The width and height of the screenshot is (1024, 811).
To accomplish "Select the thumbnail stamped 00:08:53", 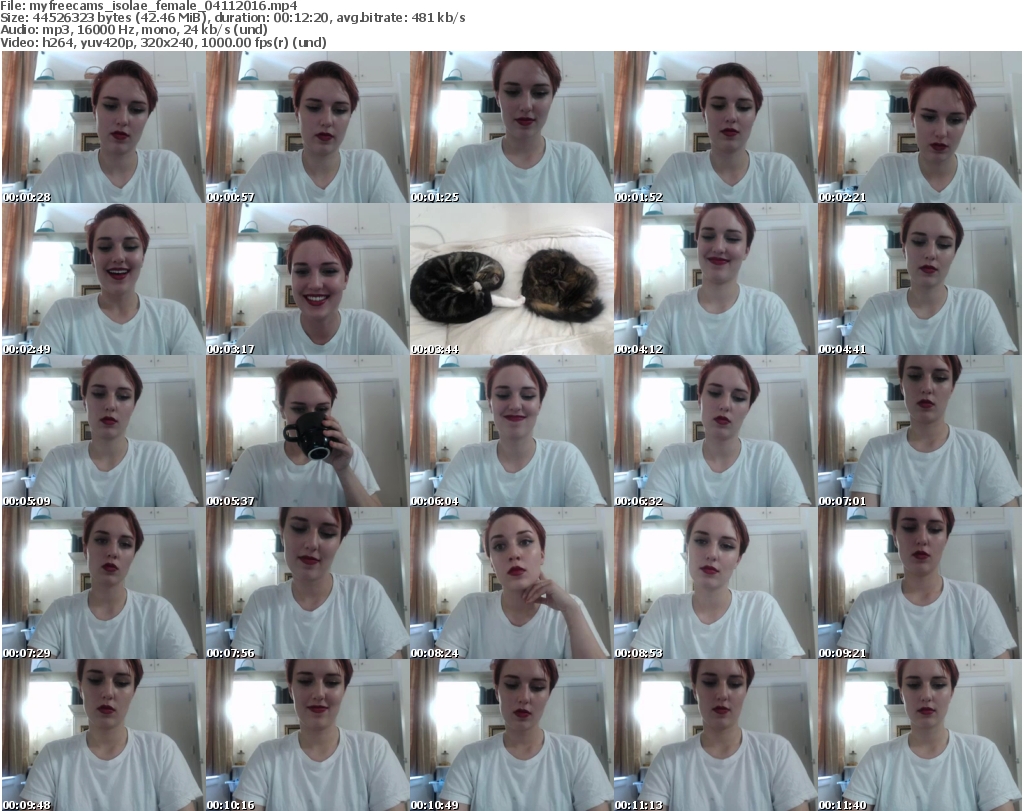I will click(715, 583).
